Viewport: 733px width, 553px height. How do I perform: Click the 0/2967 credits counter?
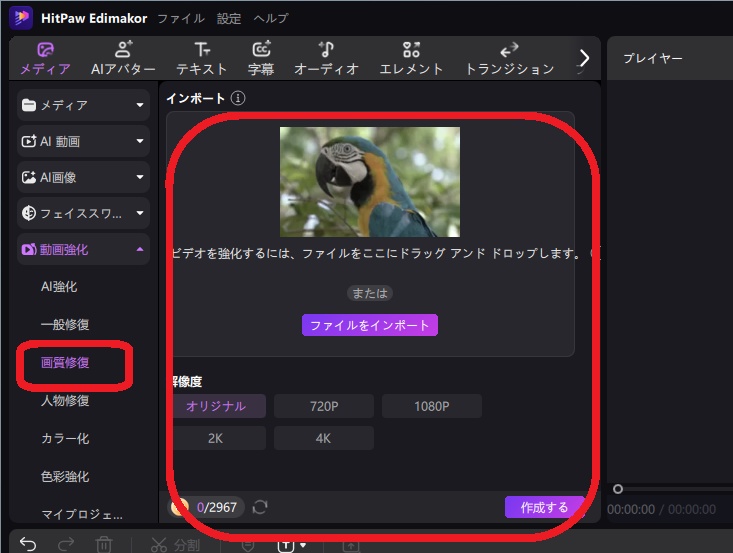click(x=216, y=507)
